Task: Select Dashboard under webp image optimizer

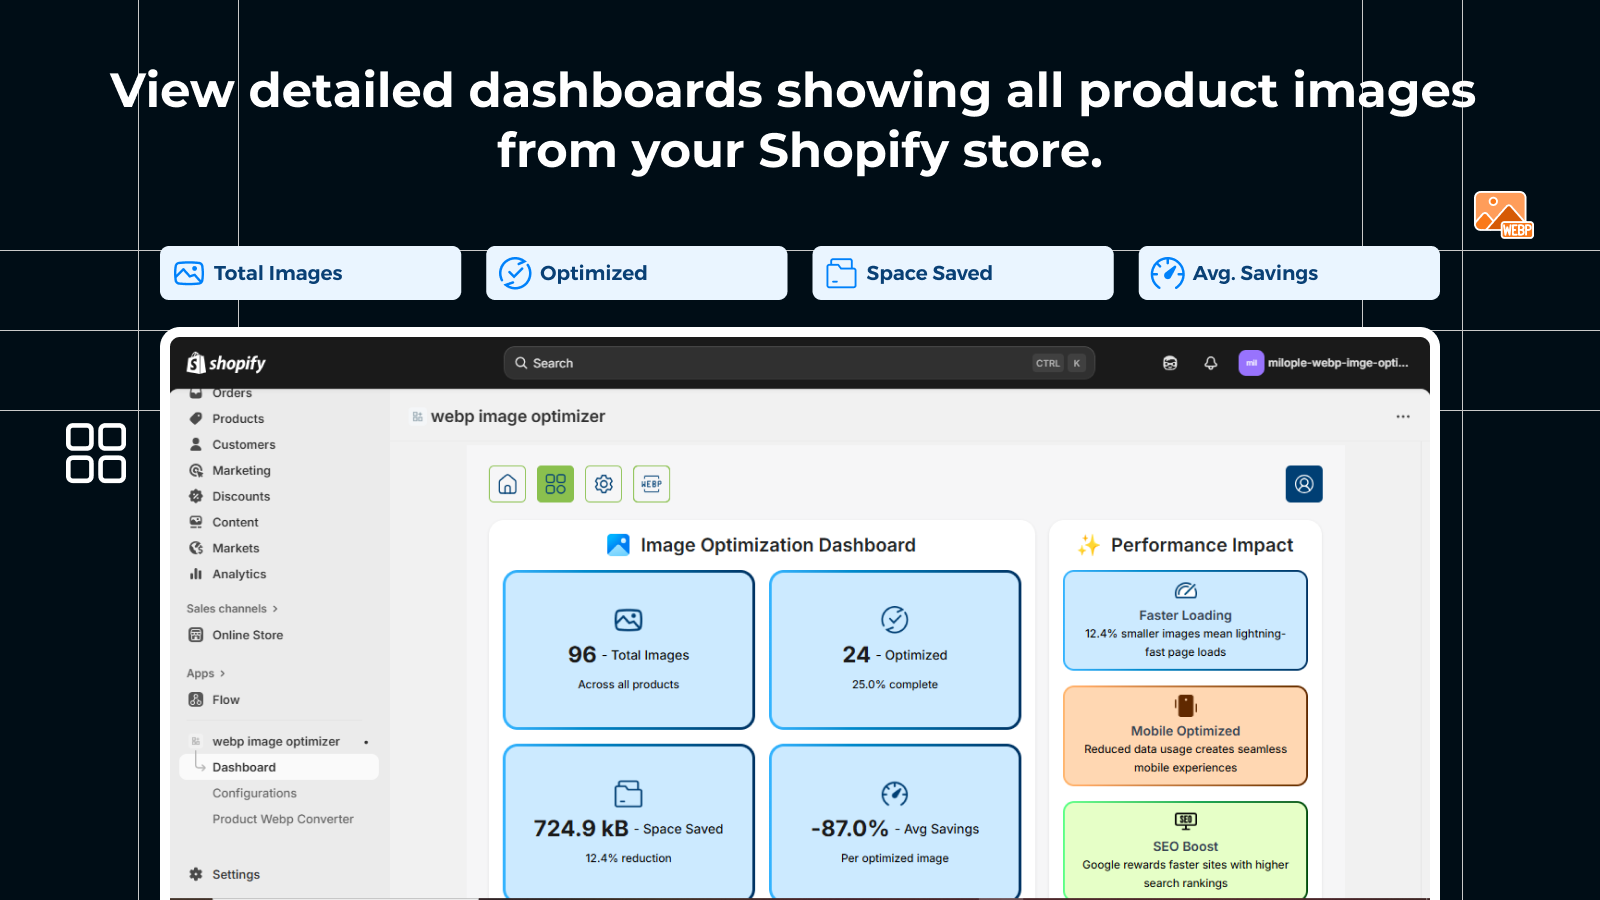Action: click(x=244, y=766)
